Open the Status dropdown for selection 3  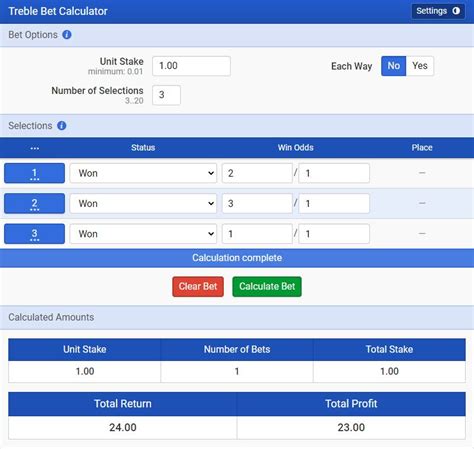tap(143, 234)
